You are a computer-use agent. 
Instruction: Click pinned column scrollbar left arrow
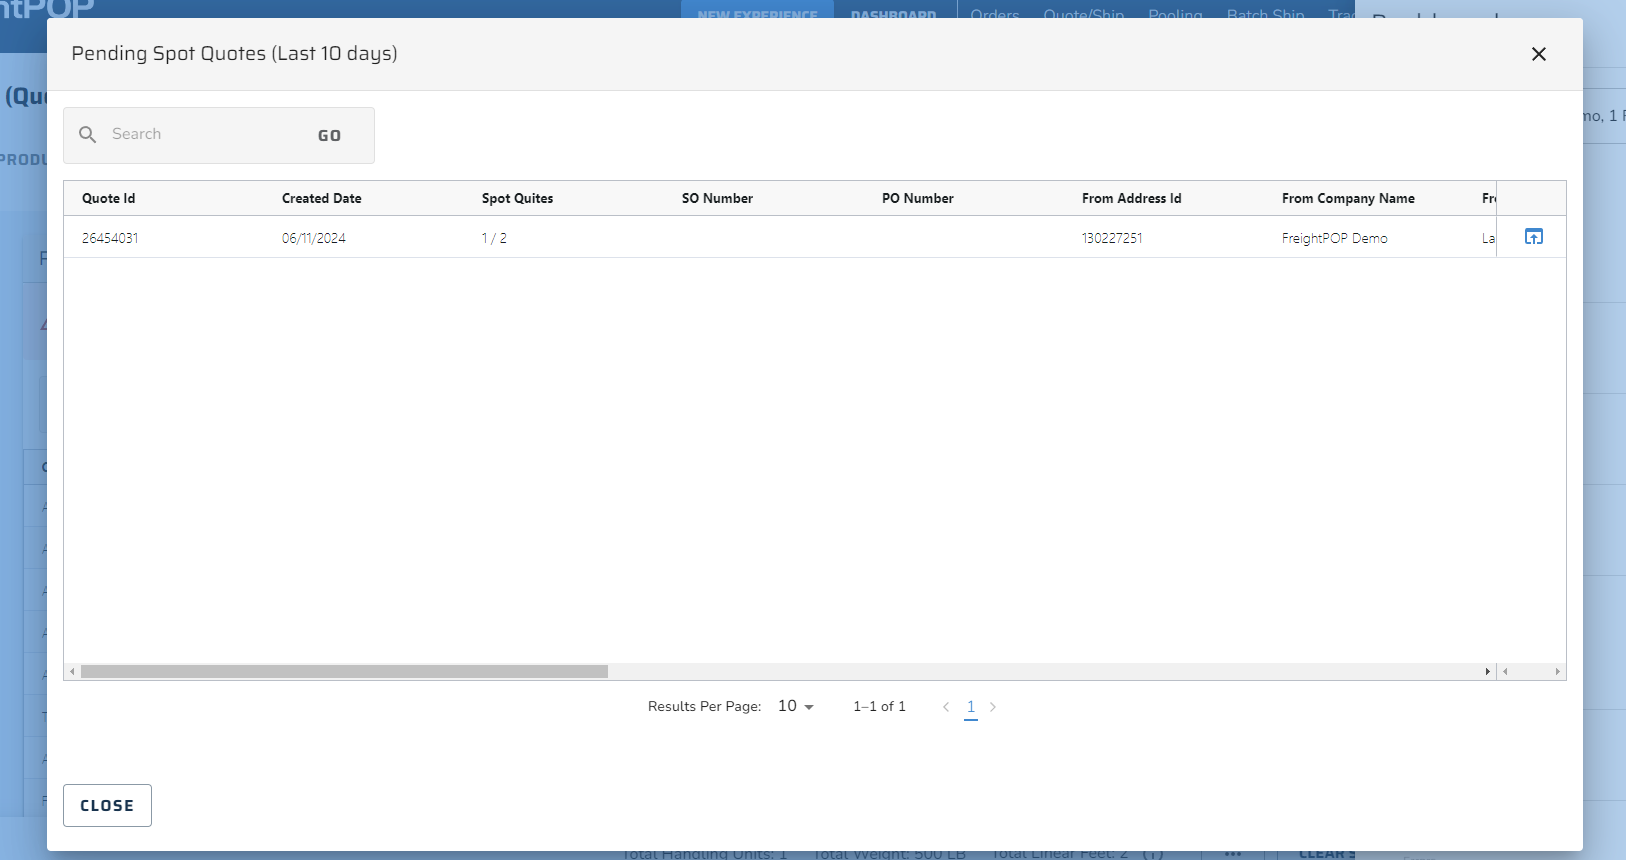point(1505,671)
